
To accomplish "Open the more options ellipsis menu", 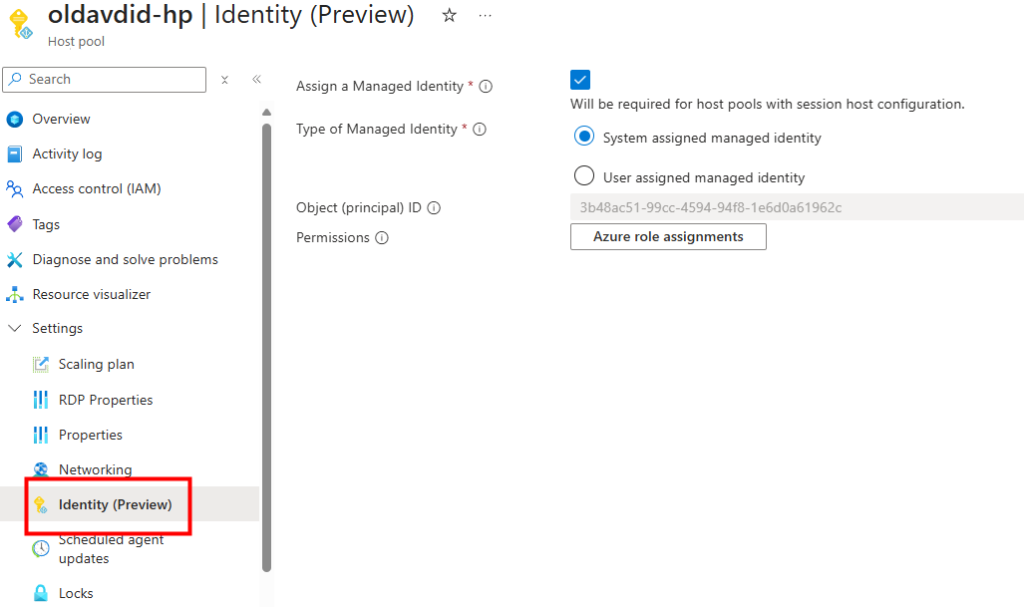I will [x=485, y=16].
